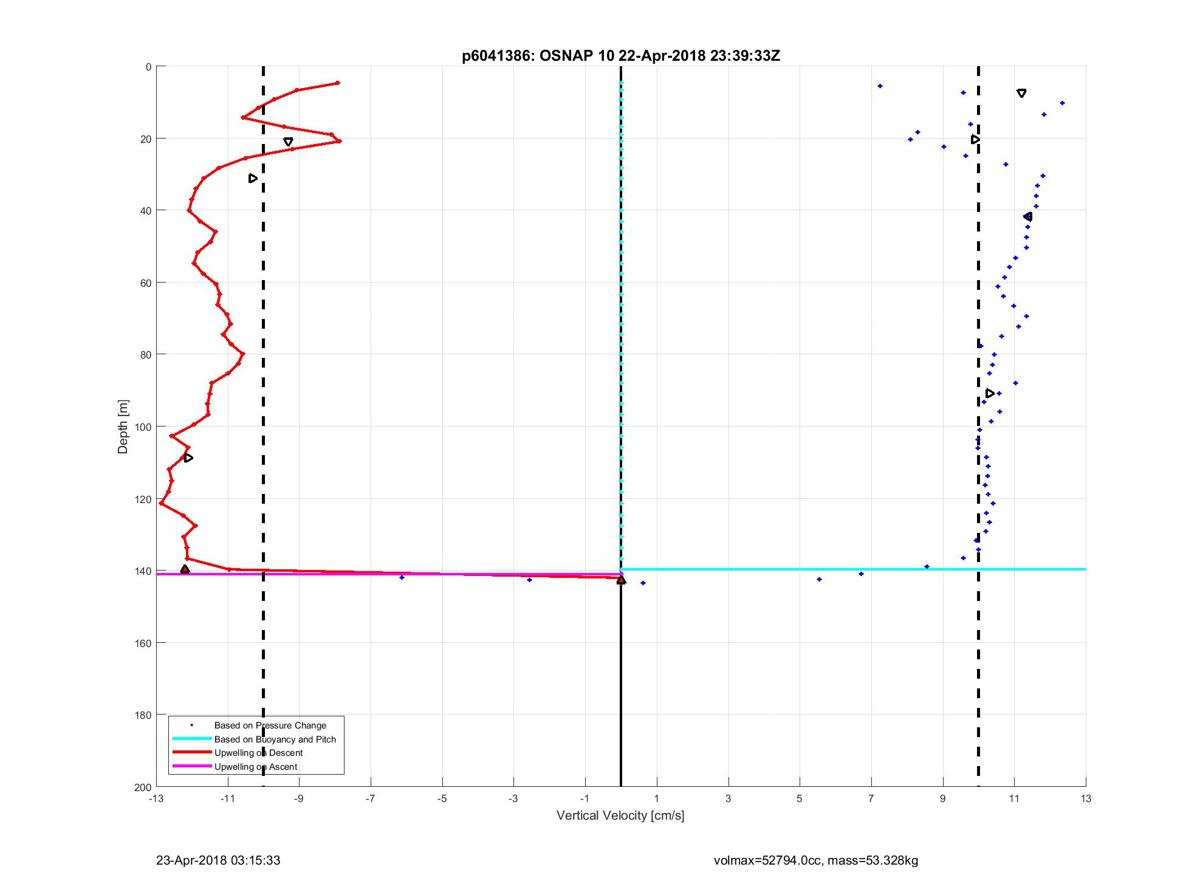
Task: Click the plot title 'p6041386: OSNAP 10'
Action: tap(538, 56)
